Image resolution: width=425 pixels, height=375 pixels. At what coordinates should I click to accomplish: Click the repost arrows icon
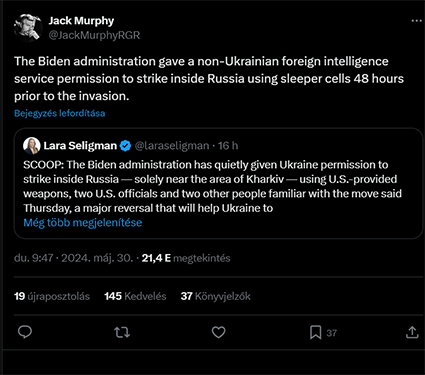pos(122,332)
